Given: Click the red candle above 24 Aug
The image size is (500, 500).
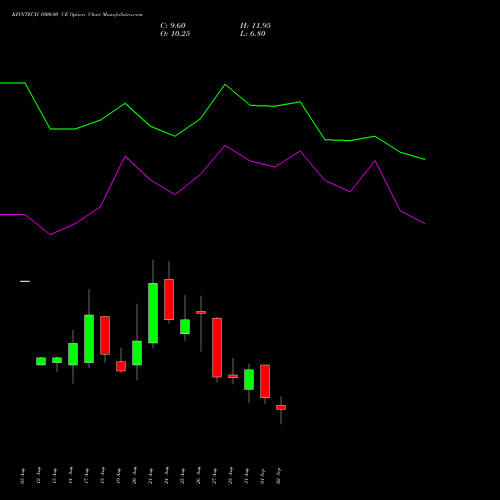Looking at the screenshot, I should coord(169,299).
